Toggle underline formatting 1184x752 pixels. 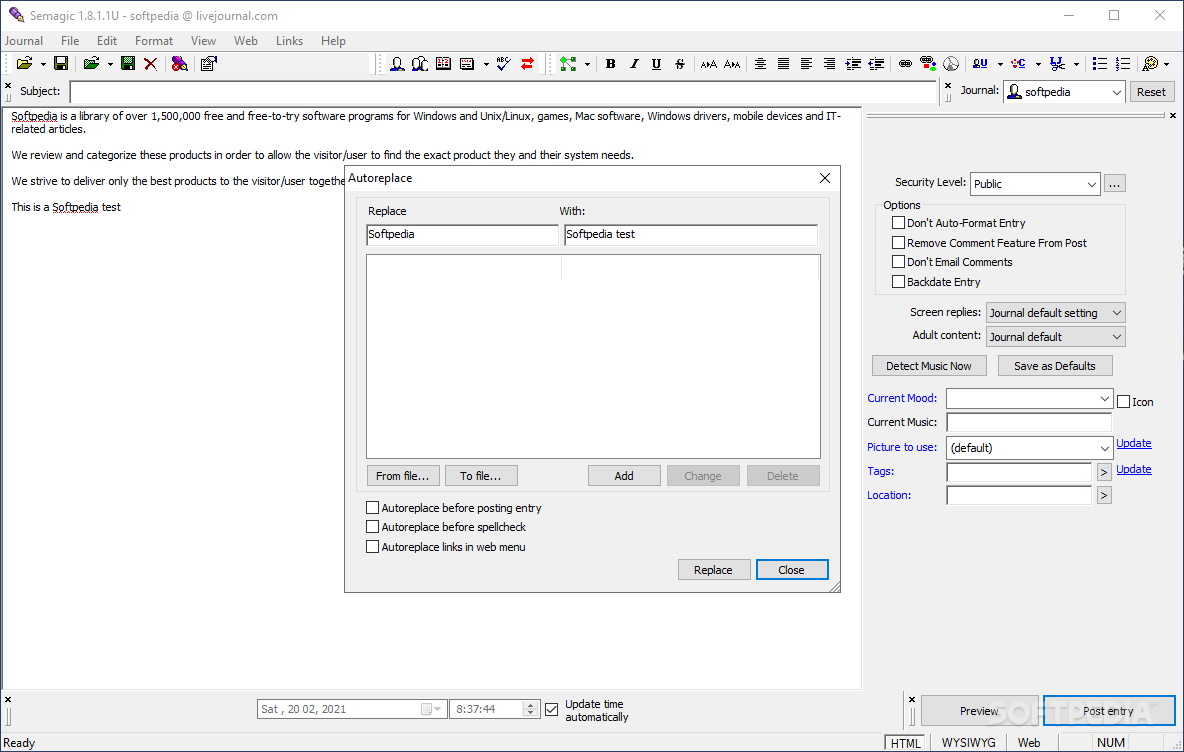pos(656,64)
